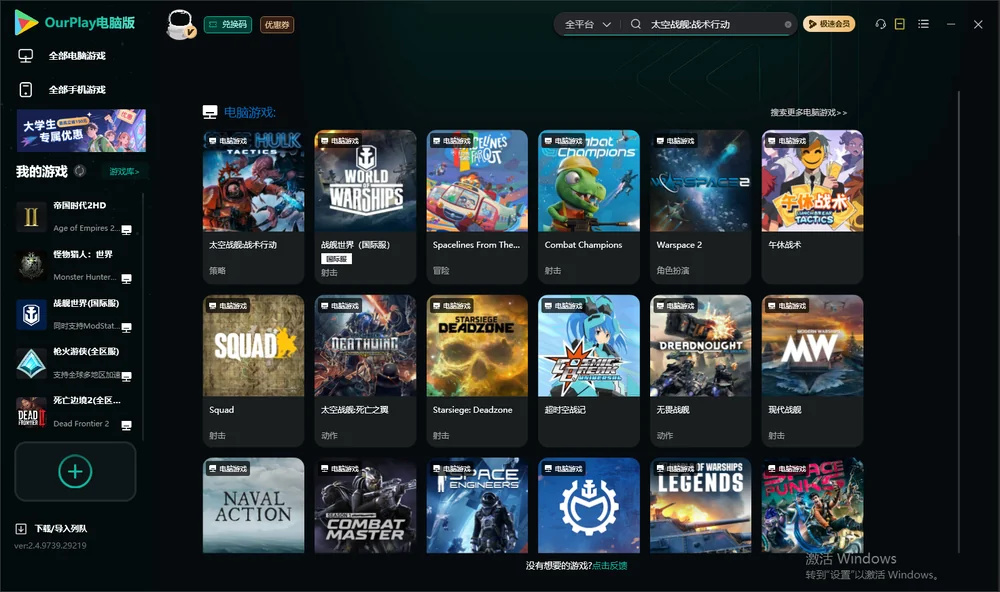1000x592 pixels.
Task: Open the Space Engineers game card
Action: click(x=477, y=505)
